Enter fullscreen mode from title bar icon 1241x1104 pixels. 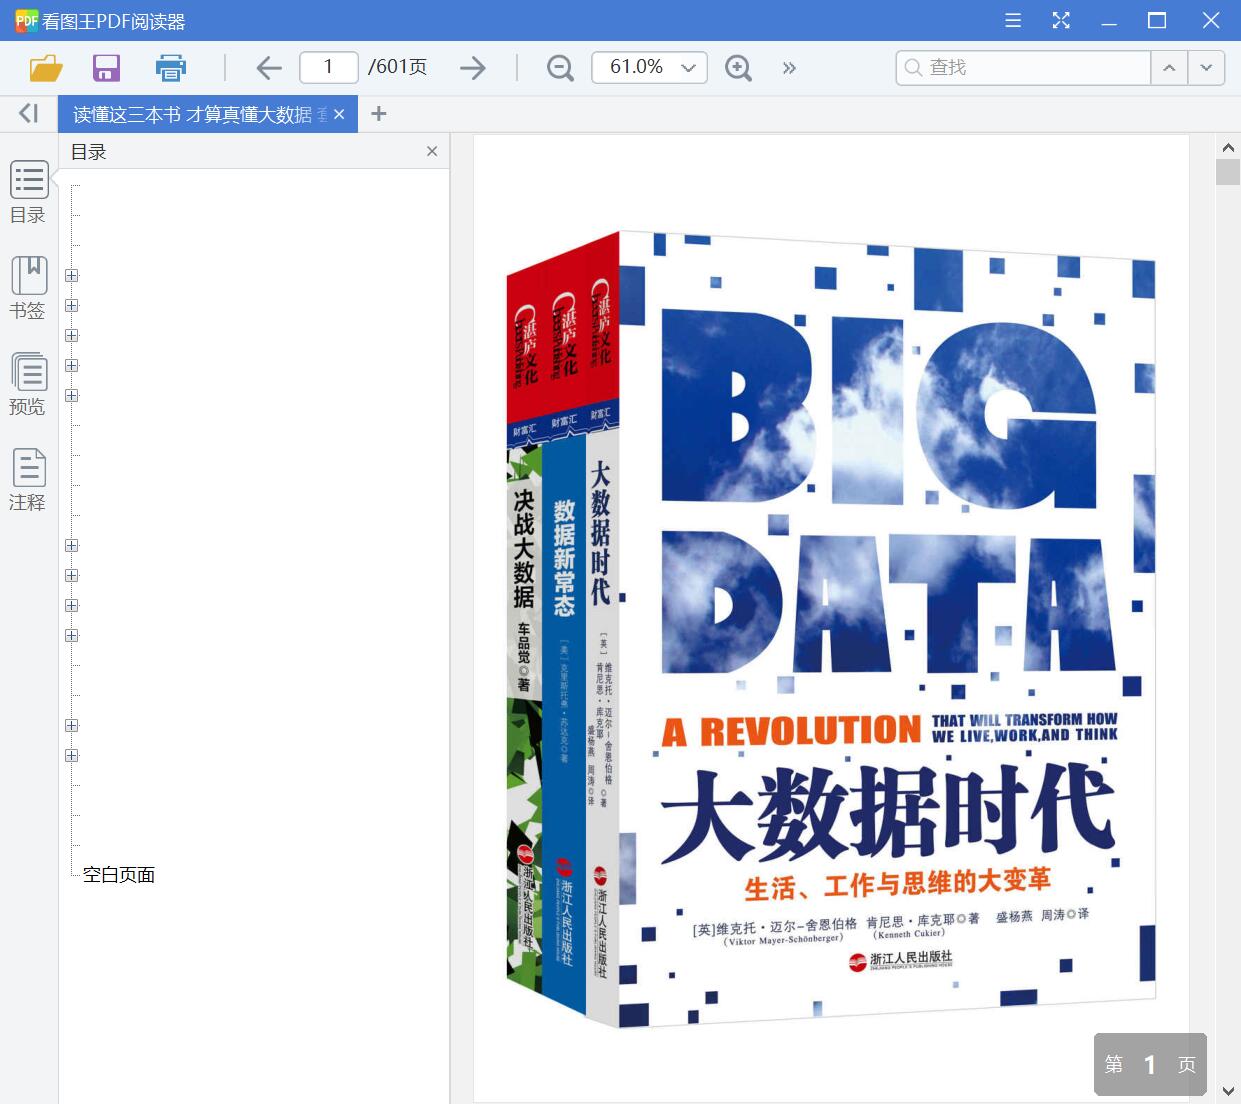(1061, 20)
